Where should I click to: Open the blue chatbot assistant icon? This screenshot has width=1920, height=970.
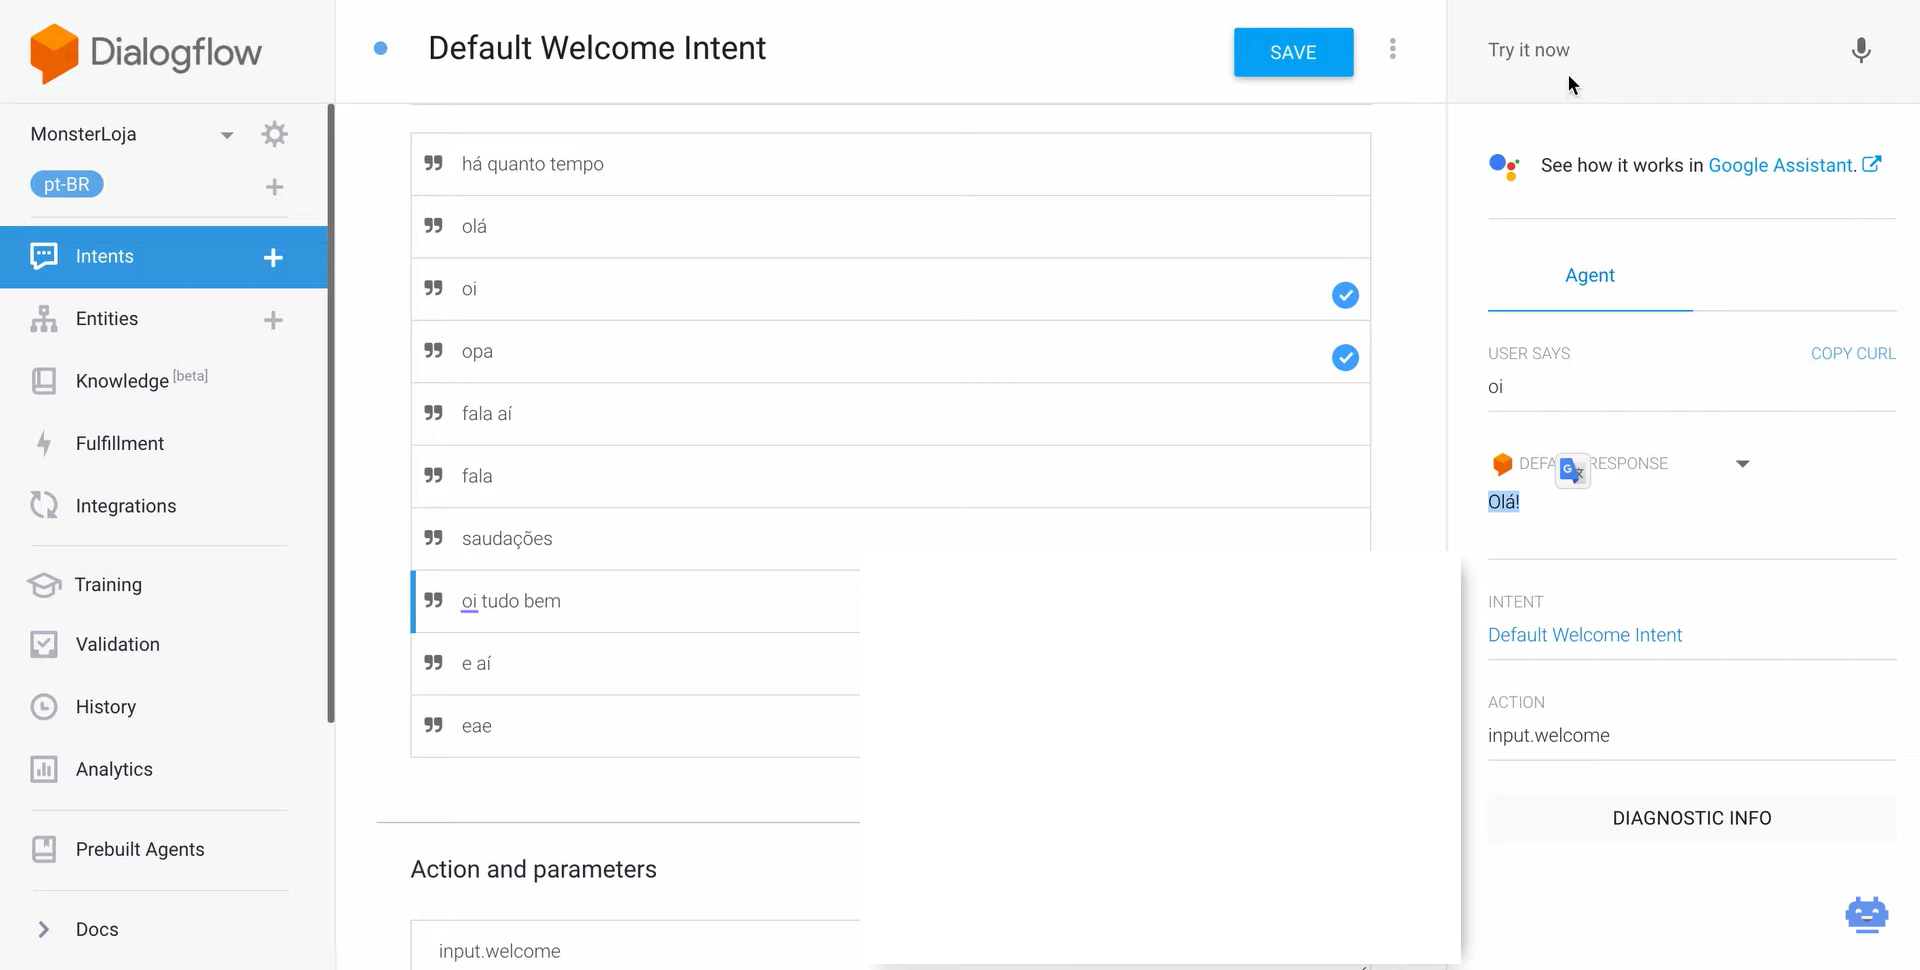(x=1866, y=914)
